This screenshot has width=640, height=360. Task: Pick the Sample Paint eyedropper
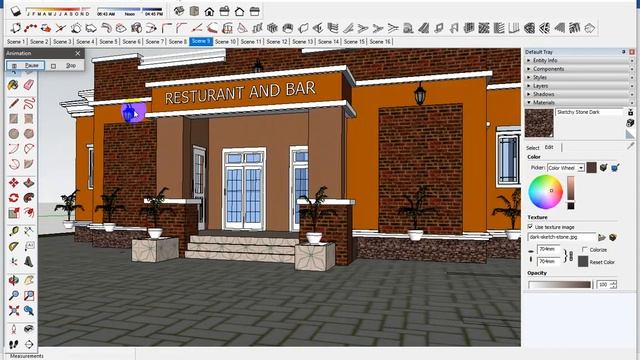[630, 146]
